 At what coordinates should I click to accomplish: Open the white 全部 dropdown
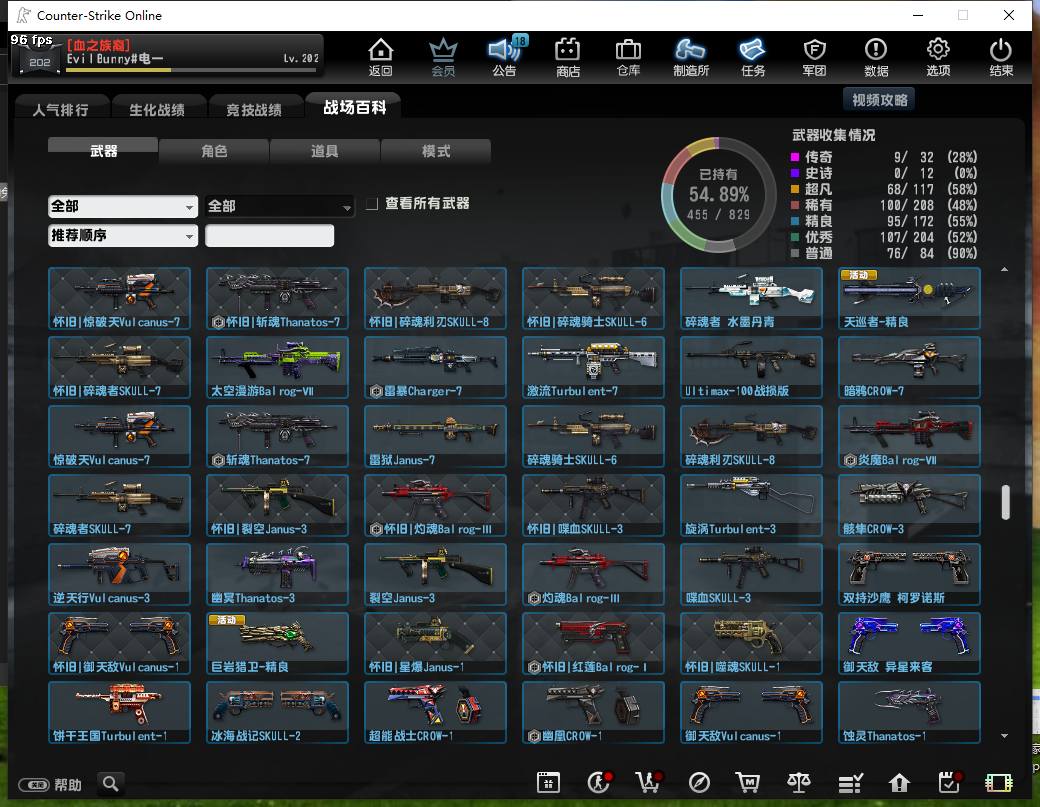pyautogui.click(x=123, y=206)
